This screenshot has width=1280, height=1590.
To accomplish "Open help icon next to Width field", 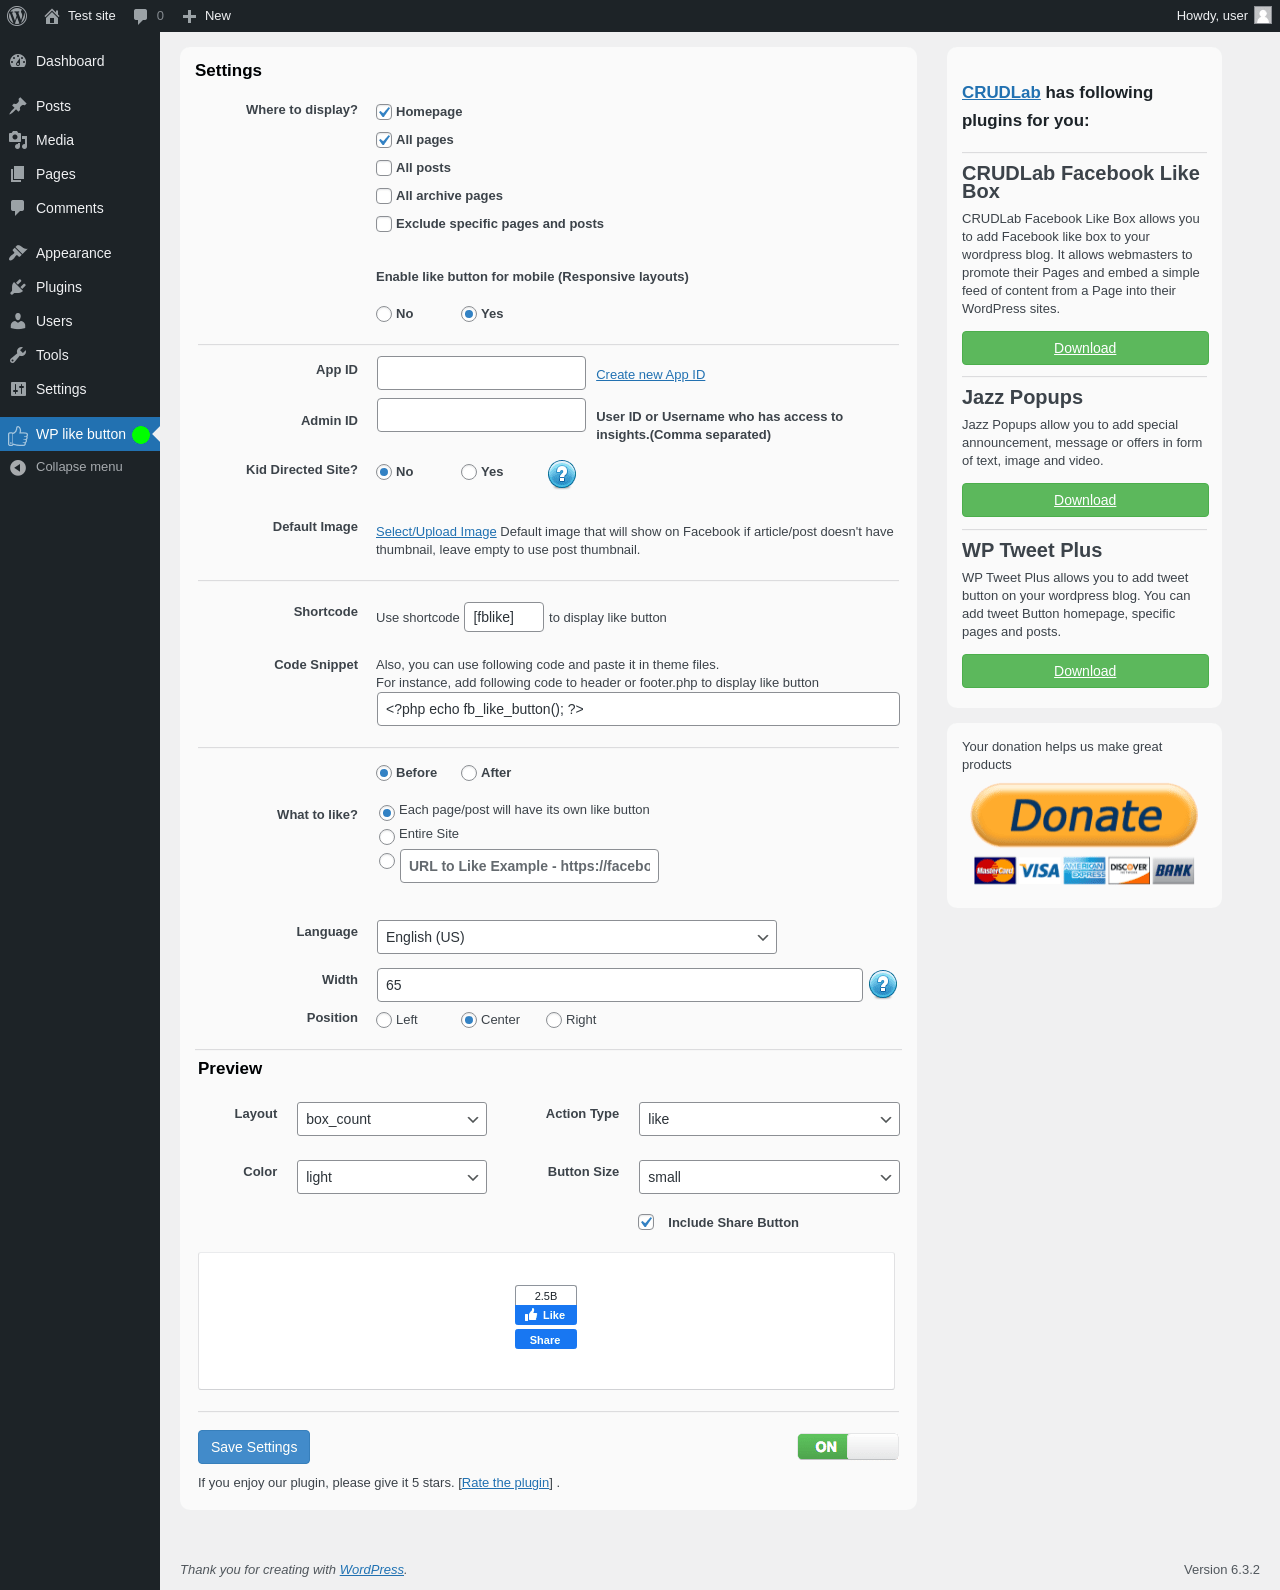I will 883,985.
